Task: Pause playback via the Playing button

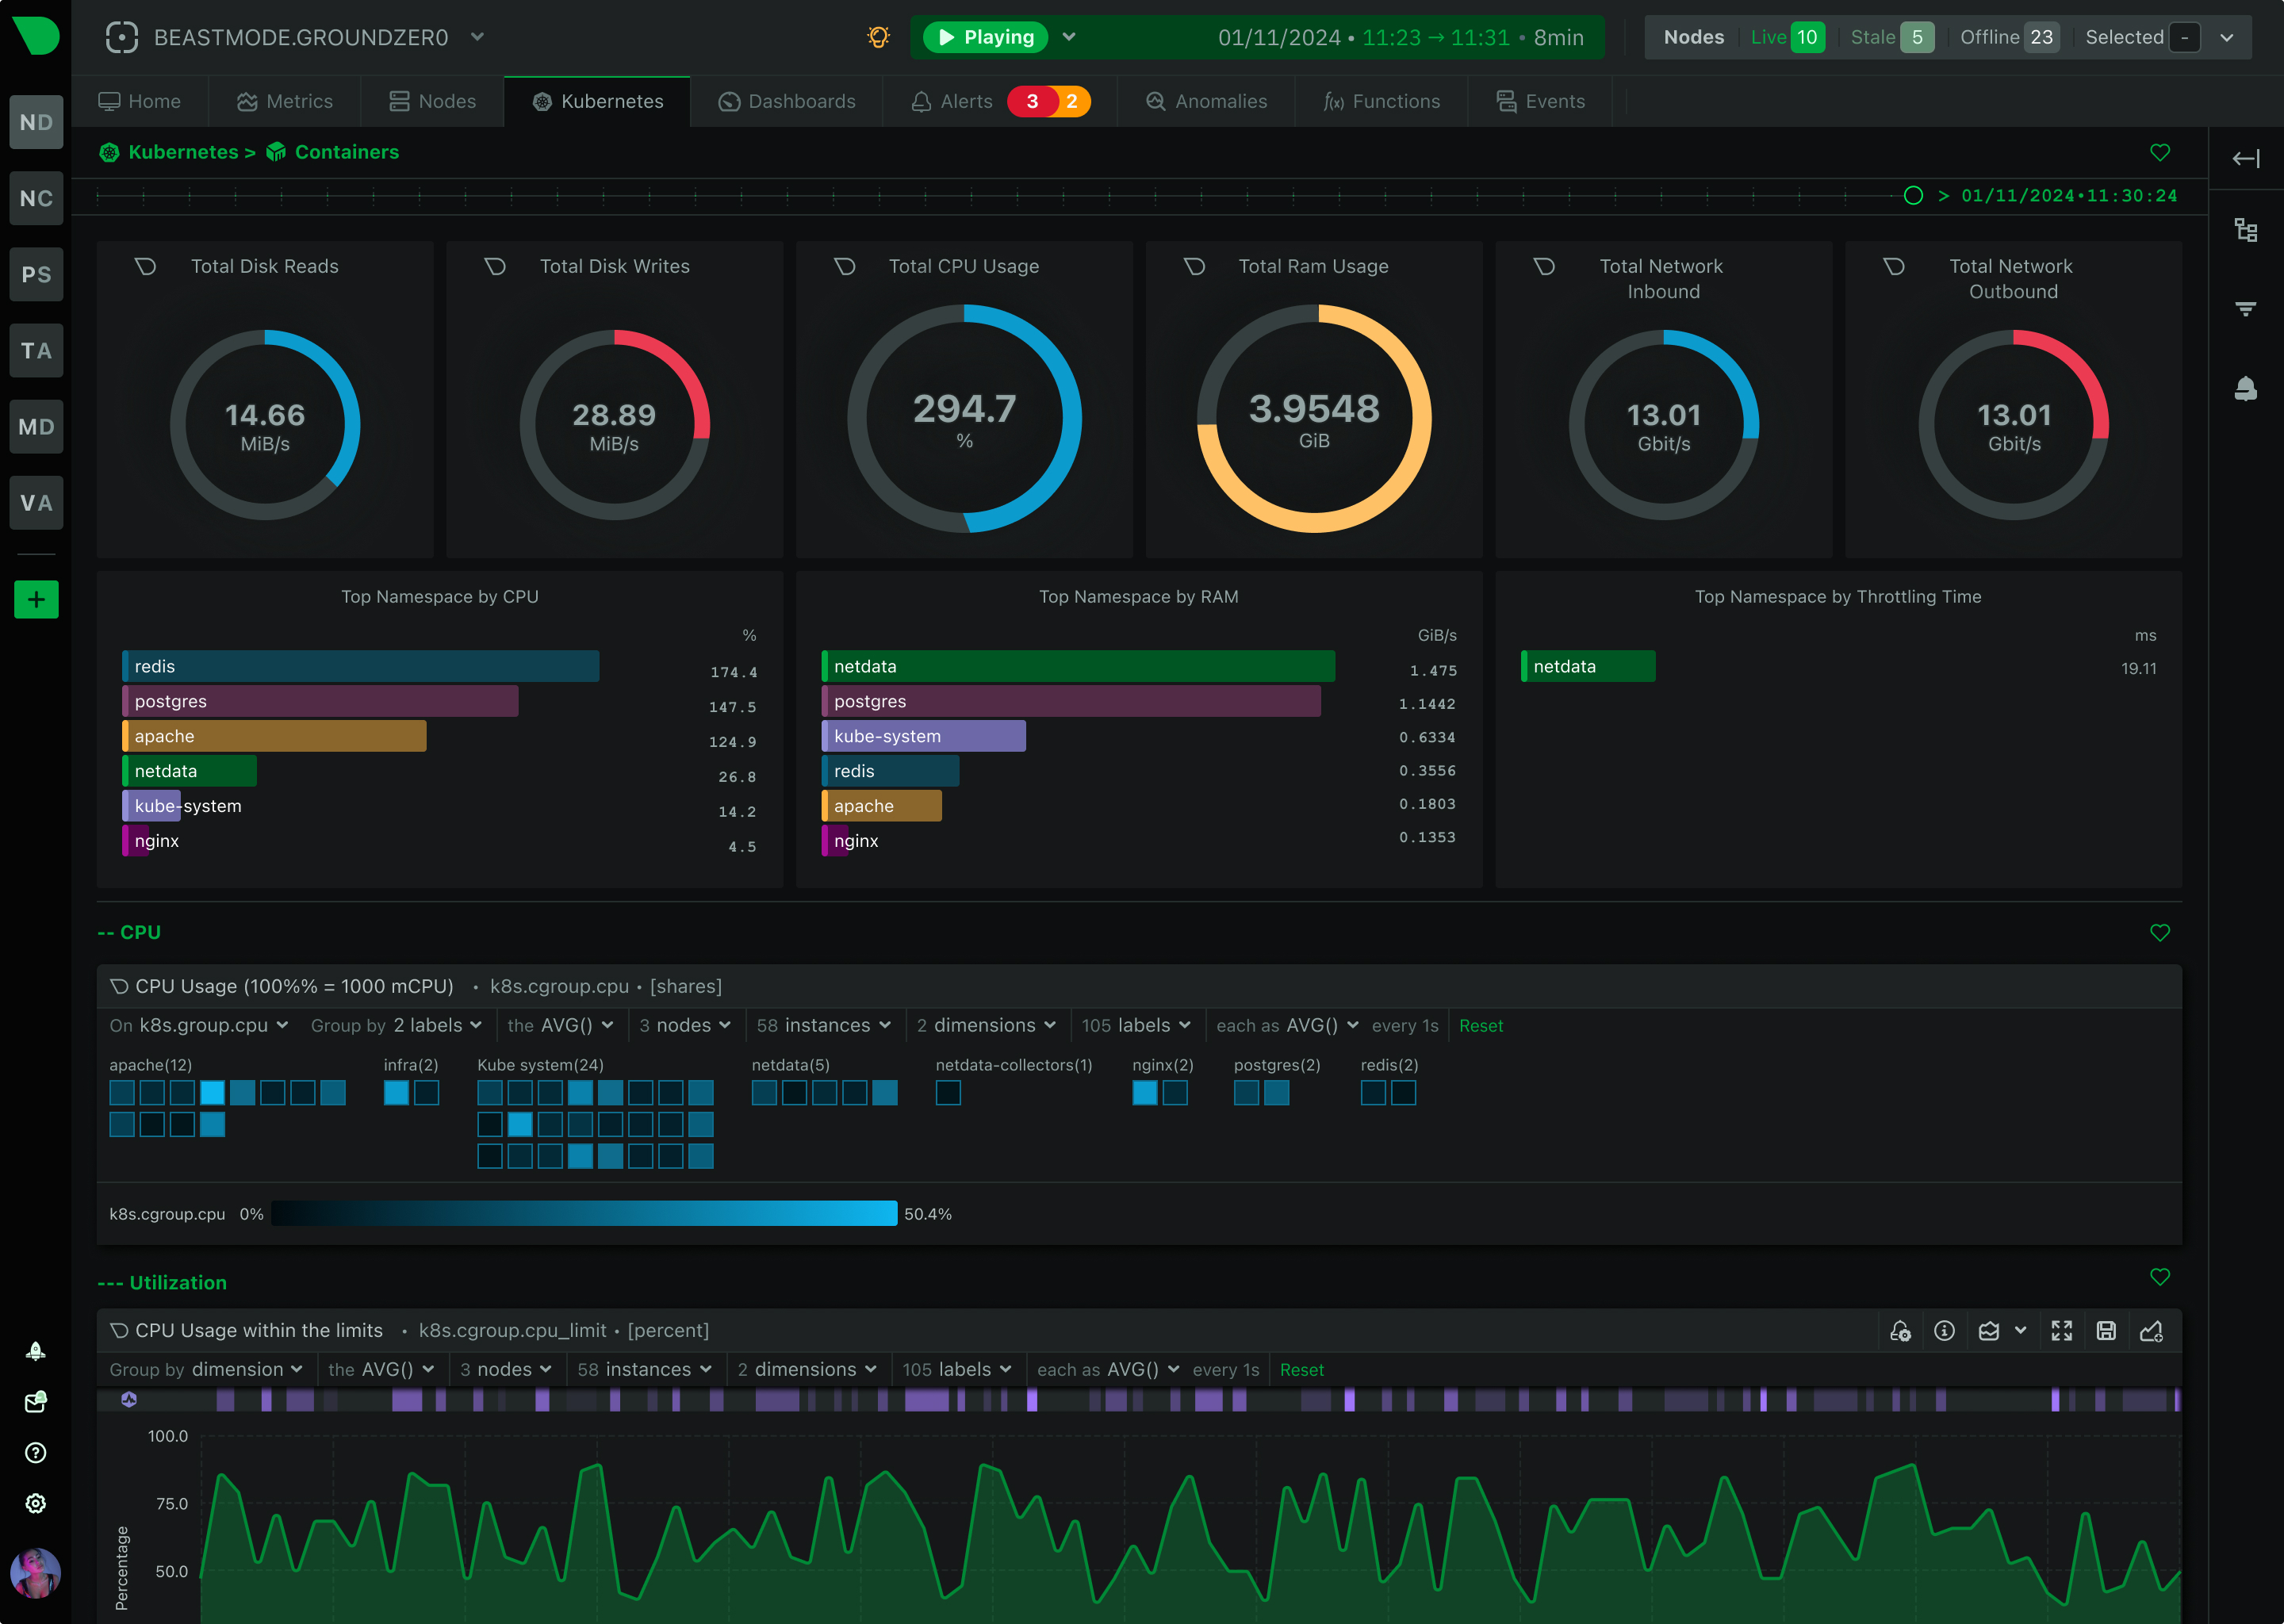Action: (x=985, y=36)
